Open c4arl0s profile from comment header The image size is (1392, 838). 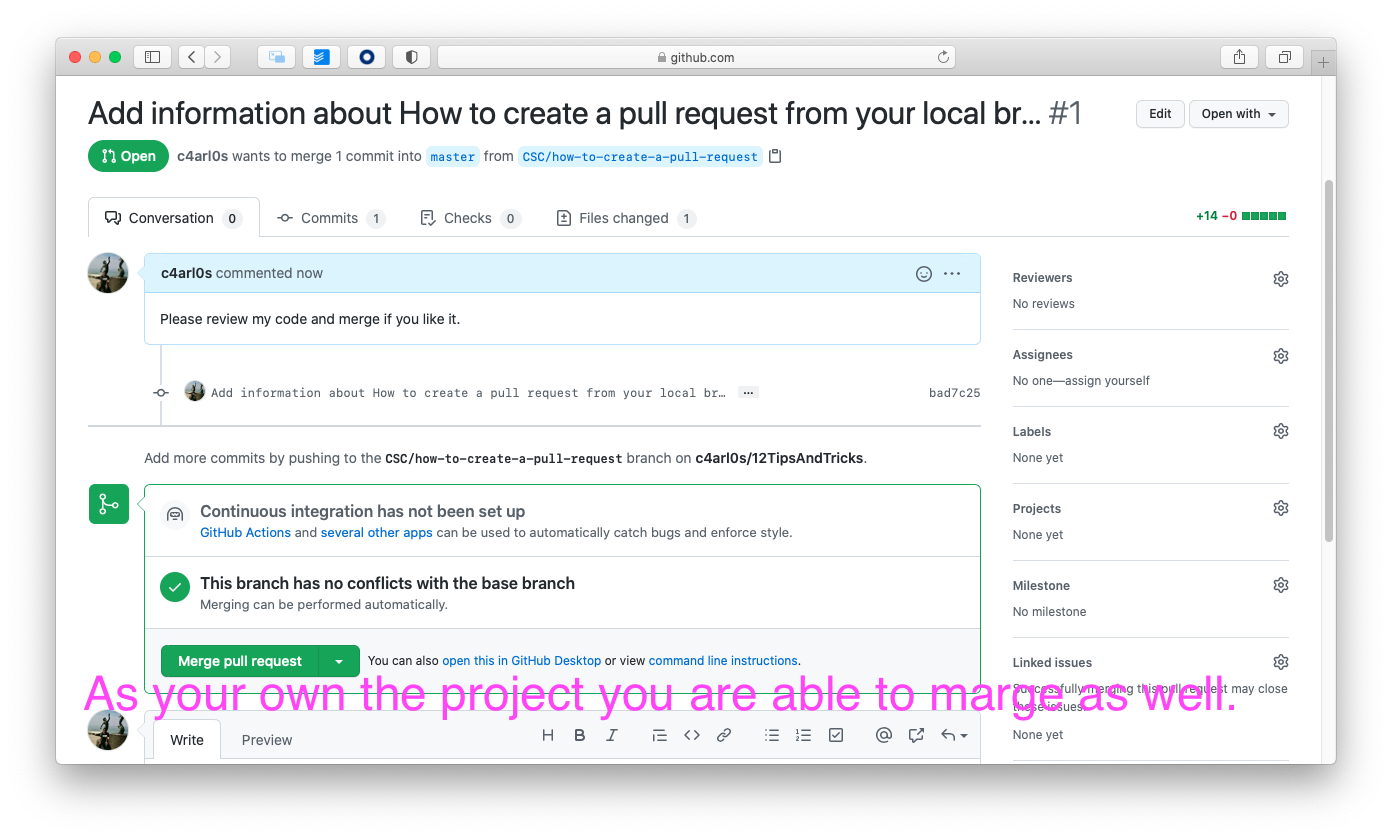(x=186, y=273)
